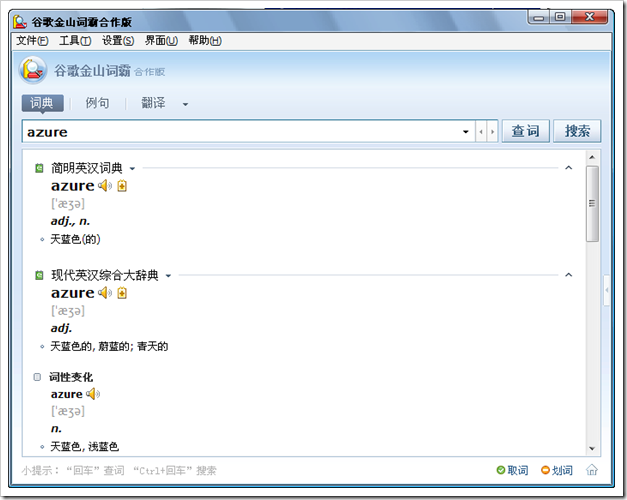
Task: Go back to previous lookup word
Action: (x=481, y=132)
